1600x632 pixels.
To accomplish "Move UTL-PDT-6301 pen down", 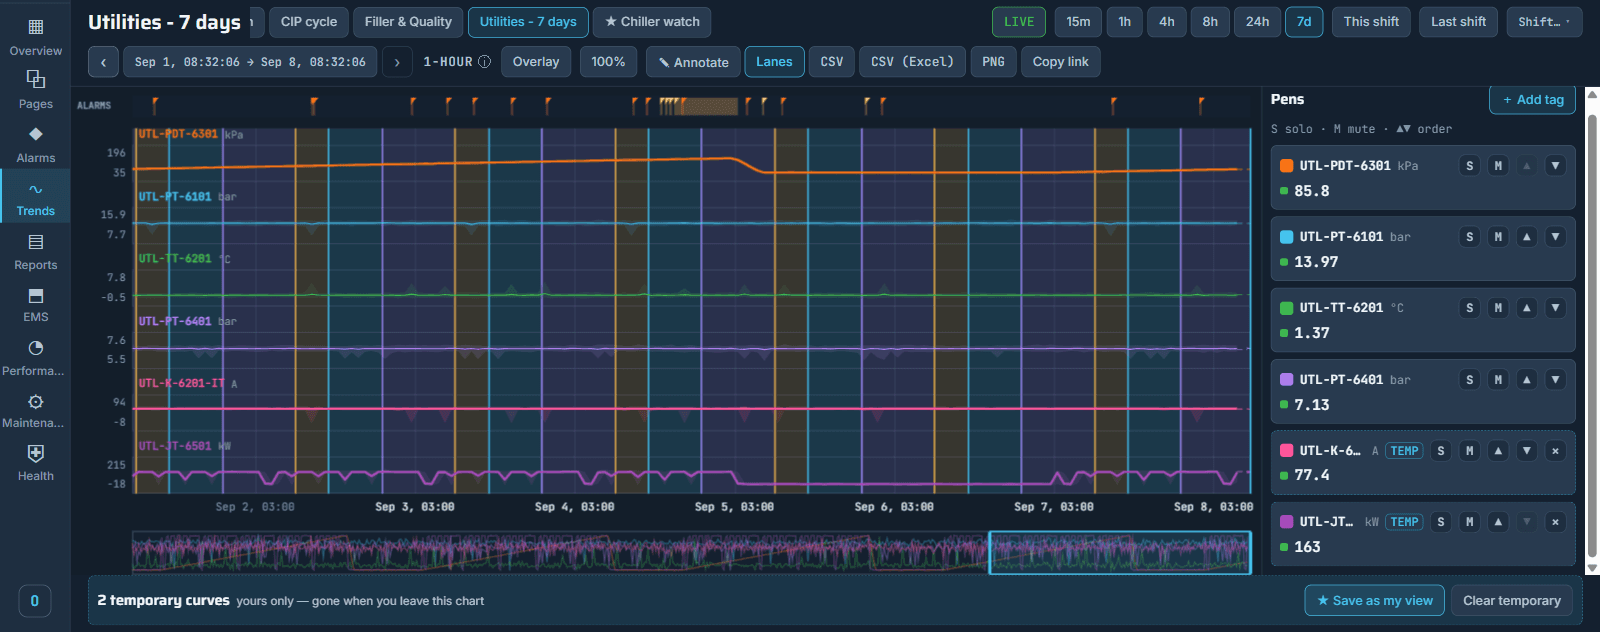I will (x=1555, y=166).
